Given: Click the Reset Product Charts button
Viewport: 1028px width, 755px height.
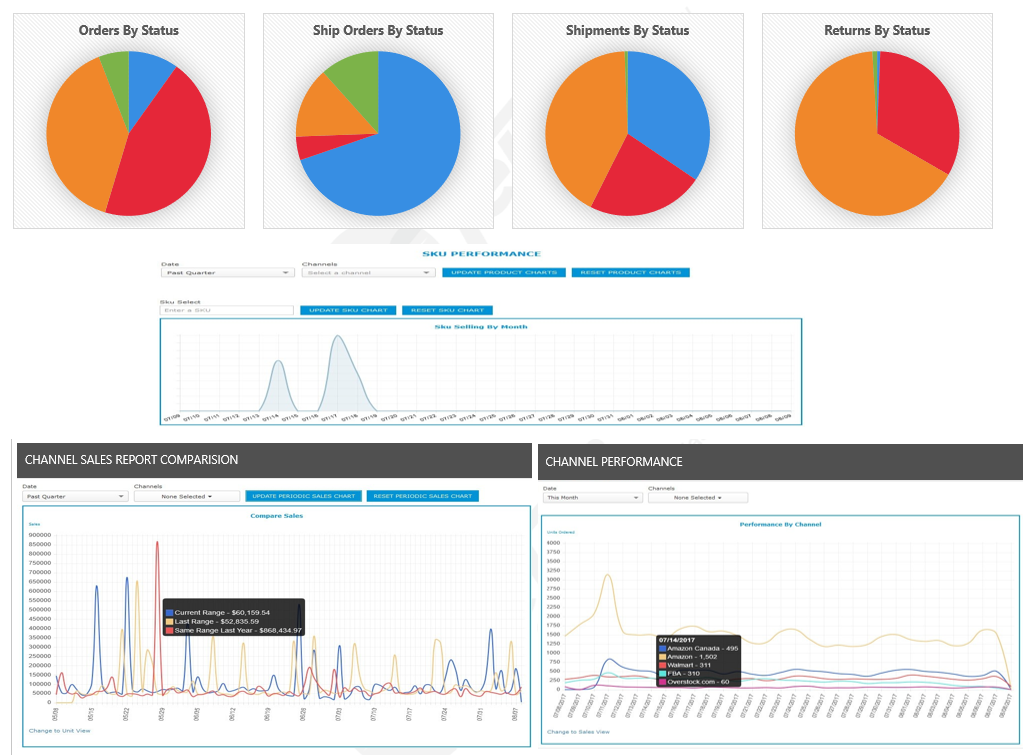Looking at the screenshot, I should (x=630, y=272).
